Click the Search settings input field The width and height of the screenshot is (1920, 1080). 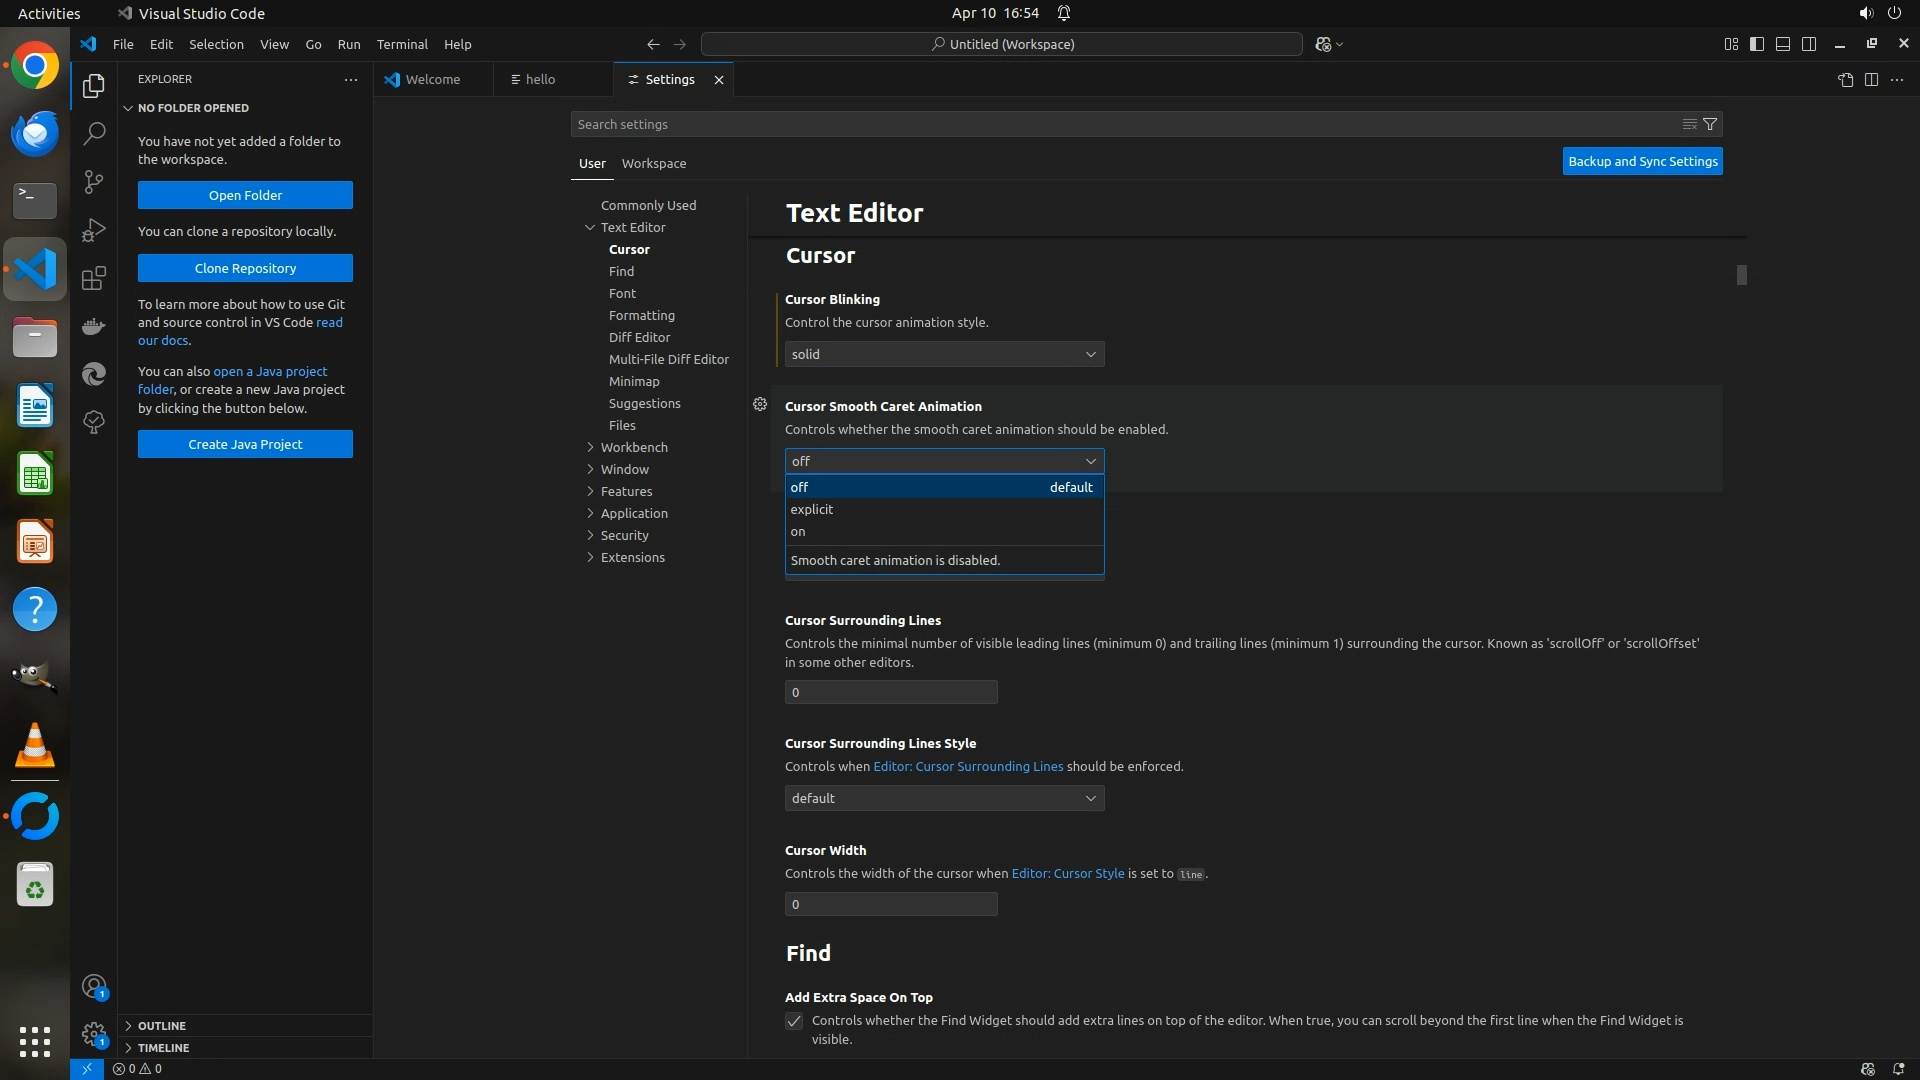(x=1120, y=124)
